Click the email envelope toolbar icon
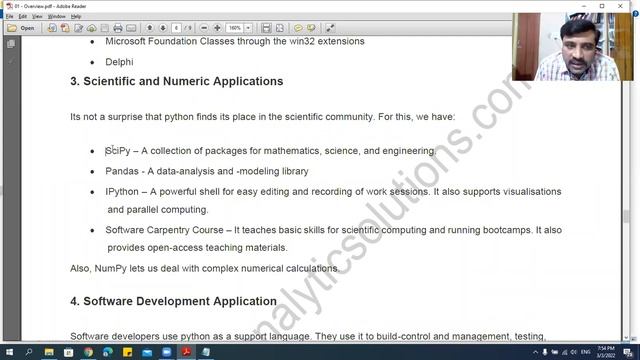This screenshot has width=640, height=360. pos(131,28)
